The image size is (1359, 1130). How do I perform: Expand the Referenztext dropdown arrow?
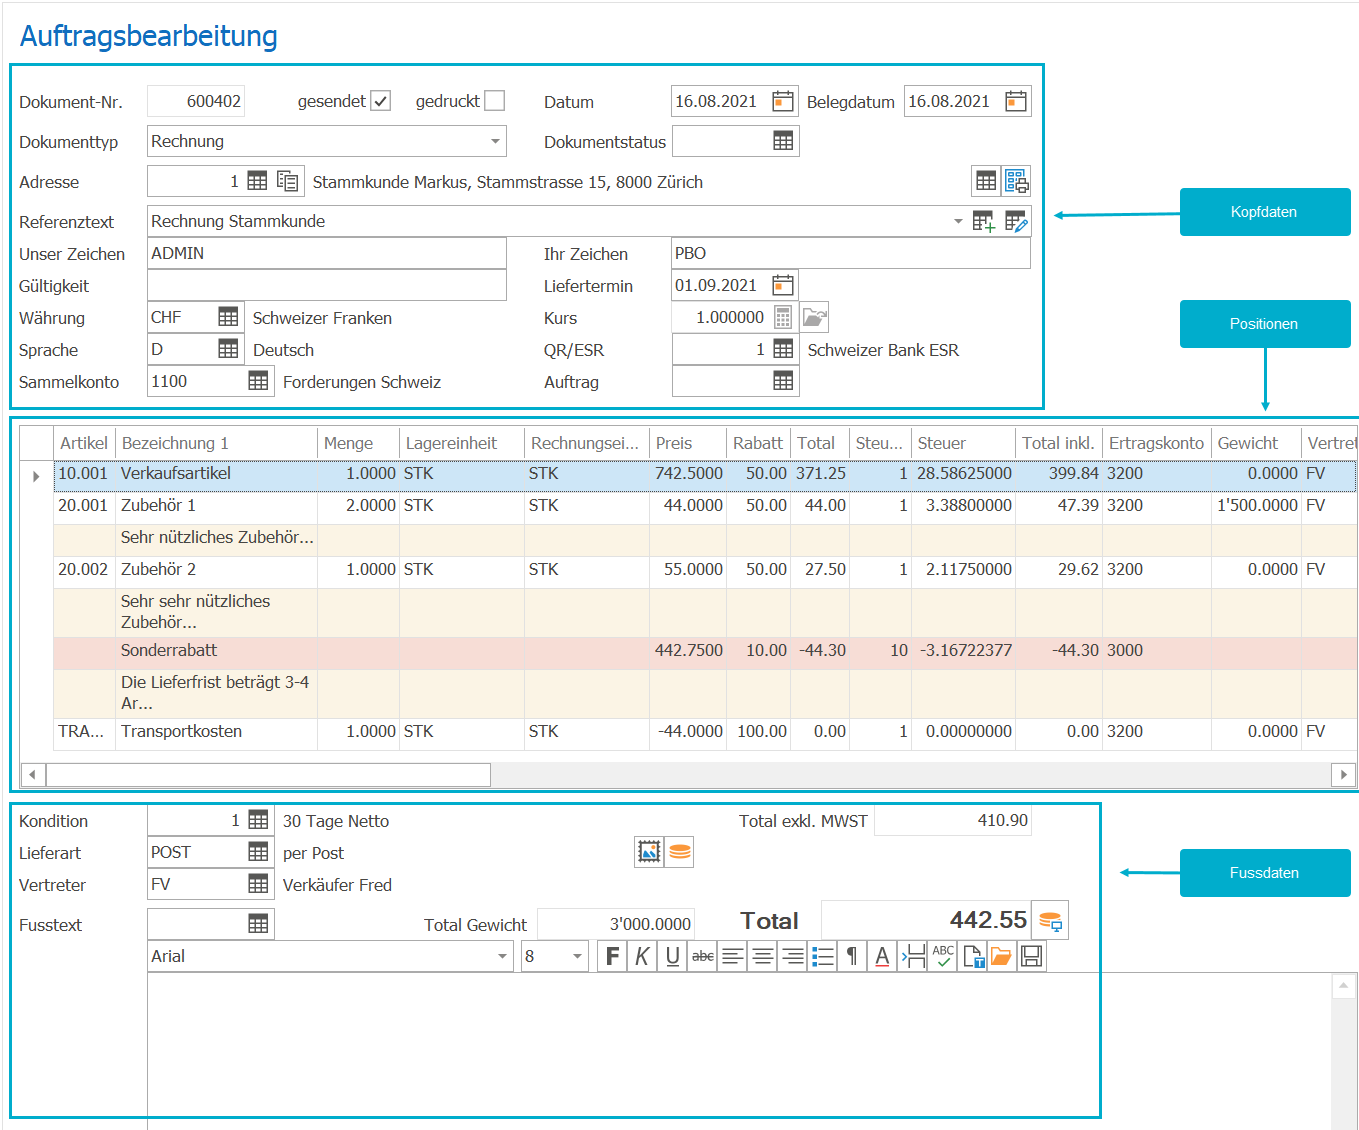[x=958, y=221]
